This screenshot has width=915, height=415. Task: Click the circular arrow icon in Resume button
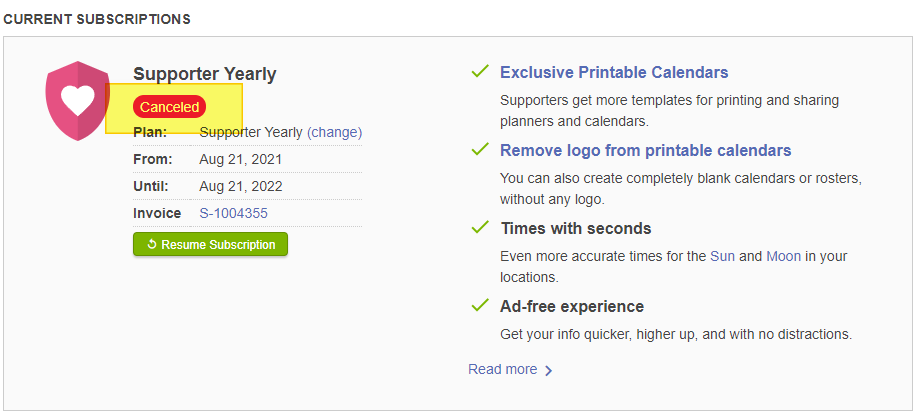click(152, 245)
